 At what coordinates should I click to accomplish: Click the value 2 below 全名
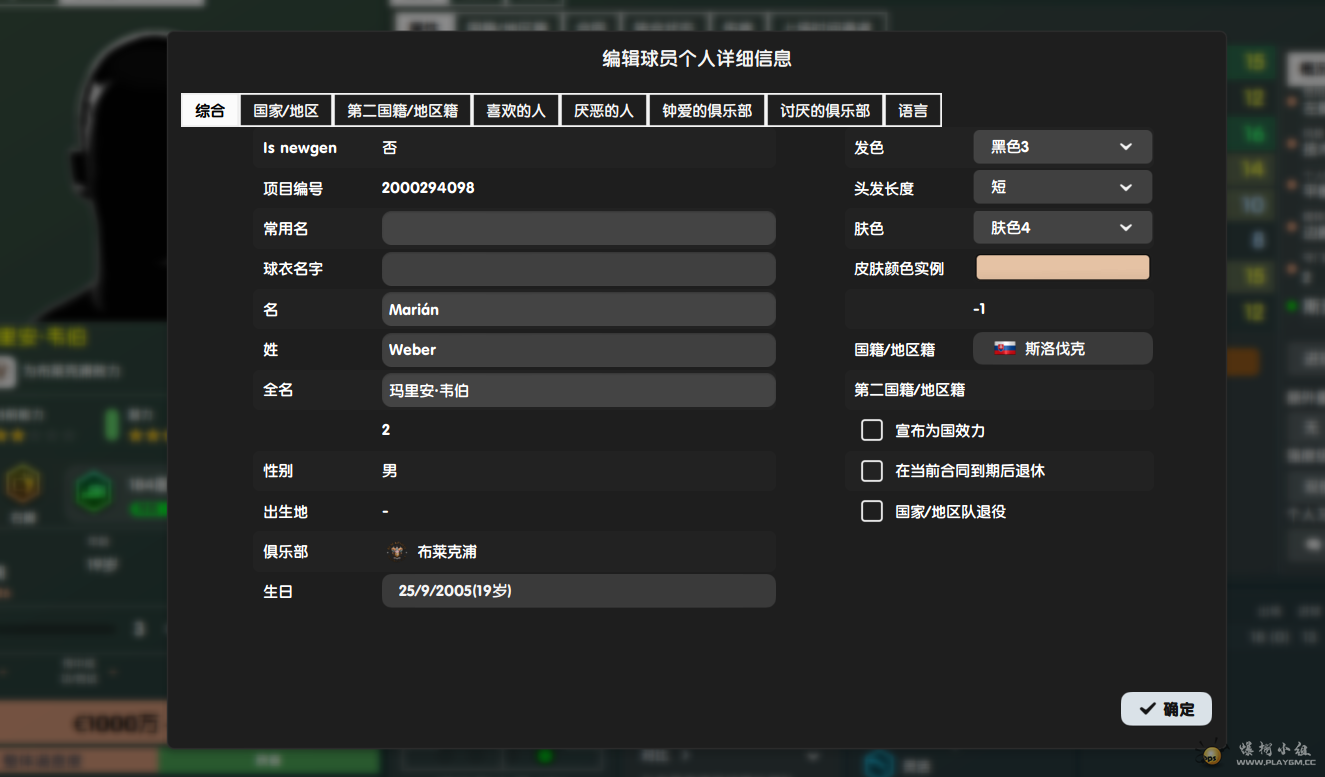pyautogui.click(x=386, y=430)
